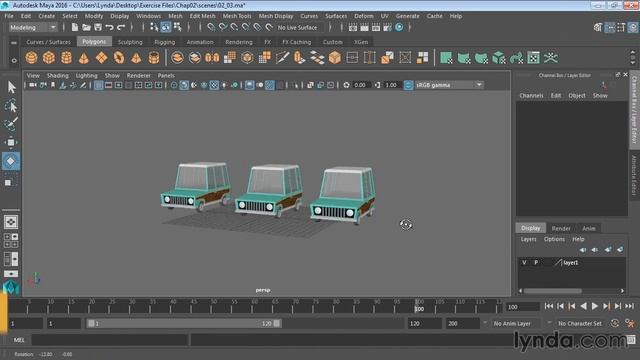The height and width of the screenshot is (360, 640).
Task: Create a polygon cylinder from the shelf
Action: [x=67, y=58]
